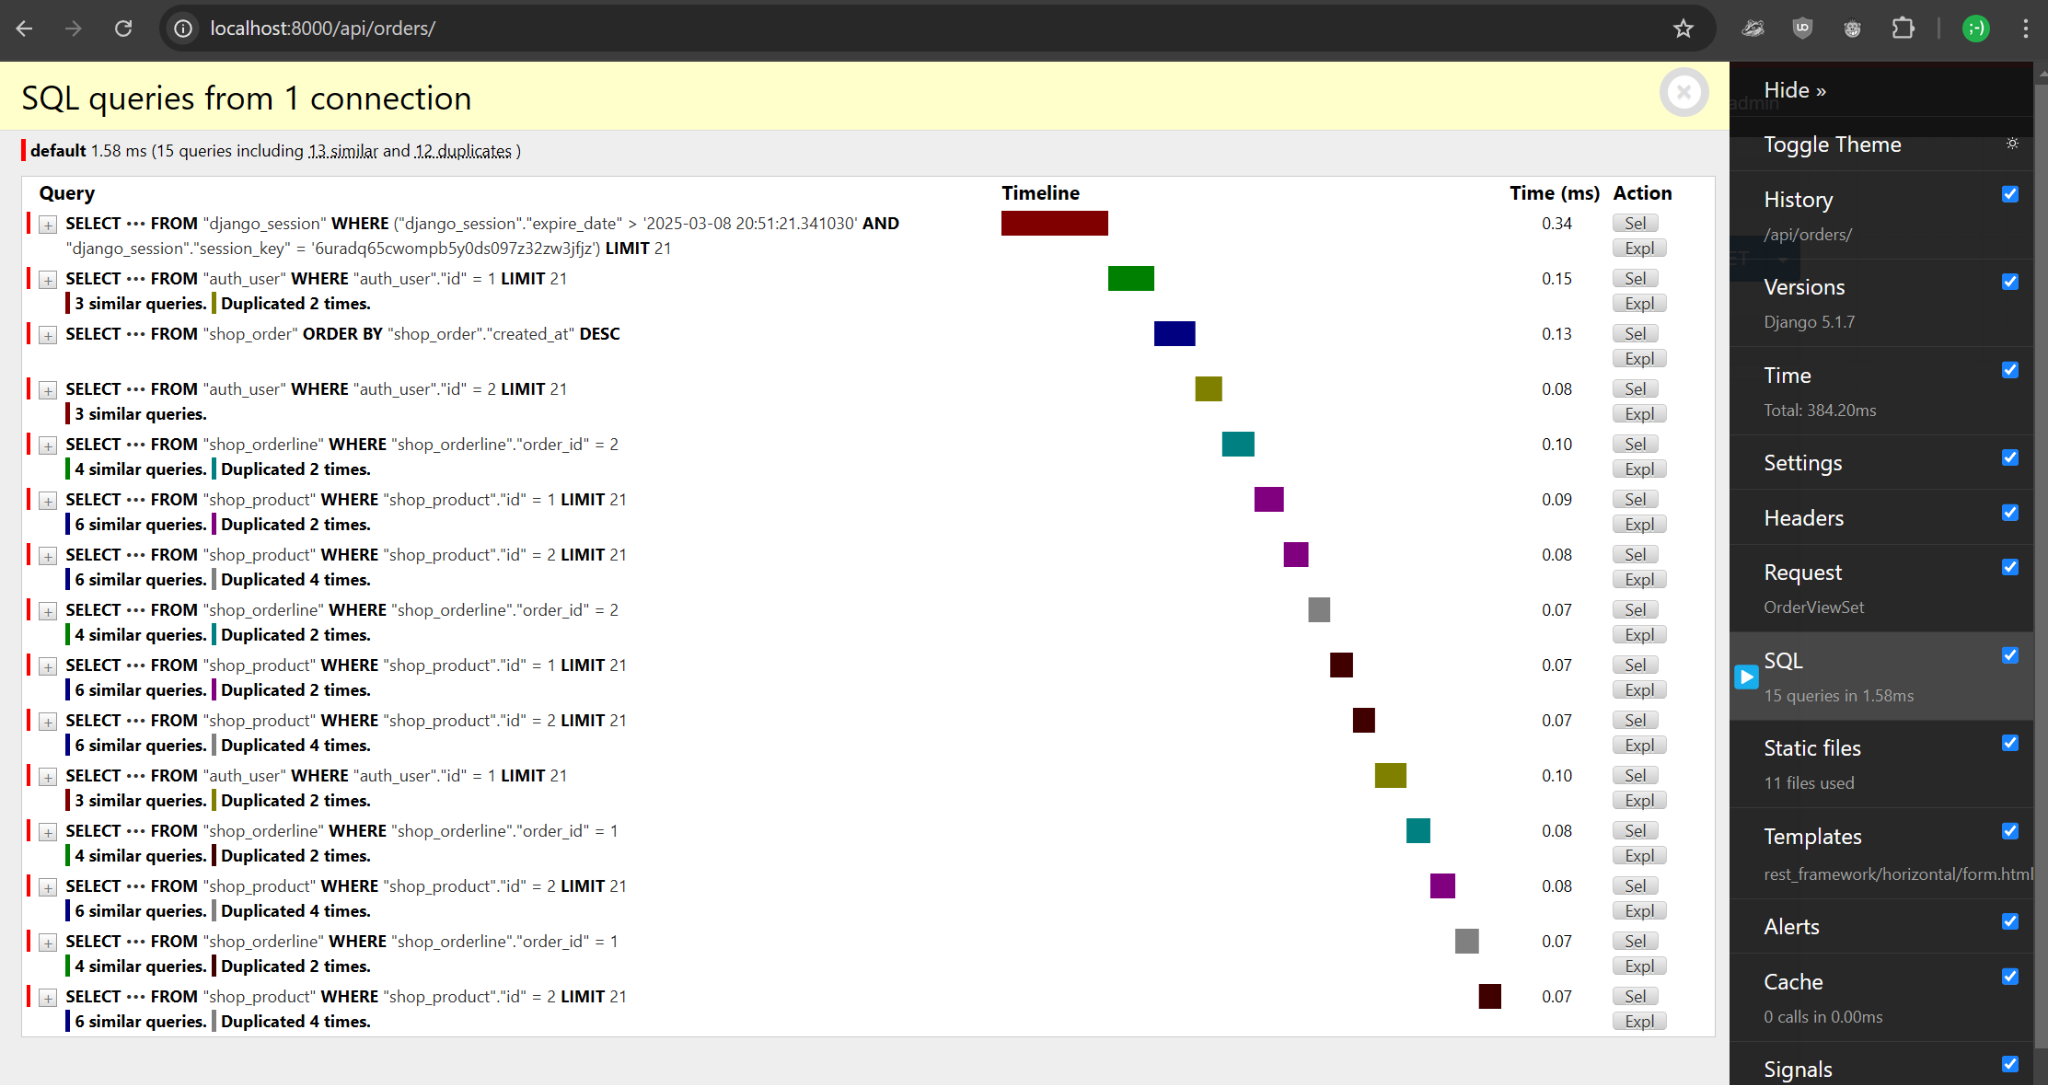Open the Templates panel
This screenshot has height=1085, width=2048.
(x=1812, y=836)
